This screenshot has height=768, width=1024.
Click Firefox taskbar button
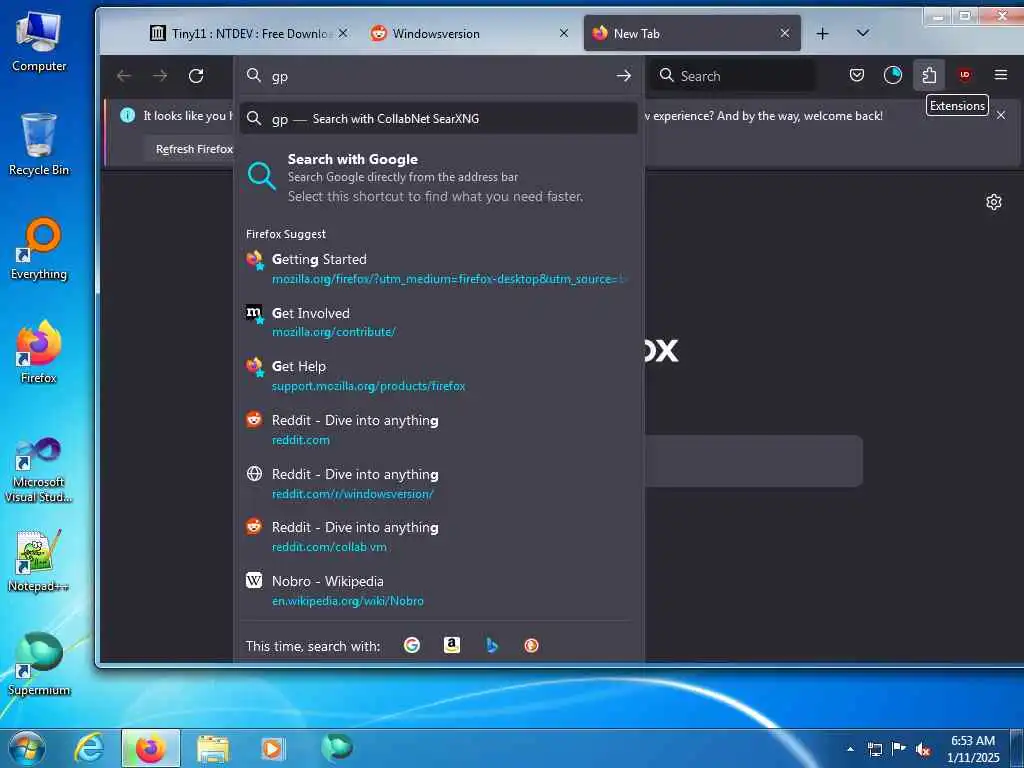point(150,748)
